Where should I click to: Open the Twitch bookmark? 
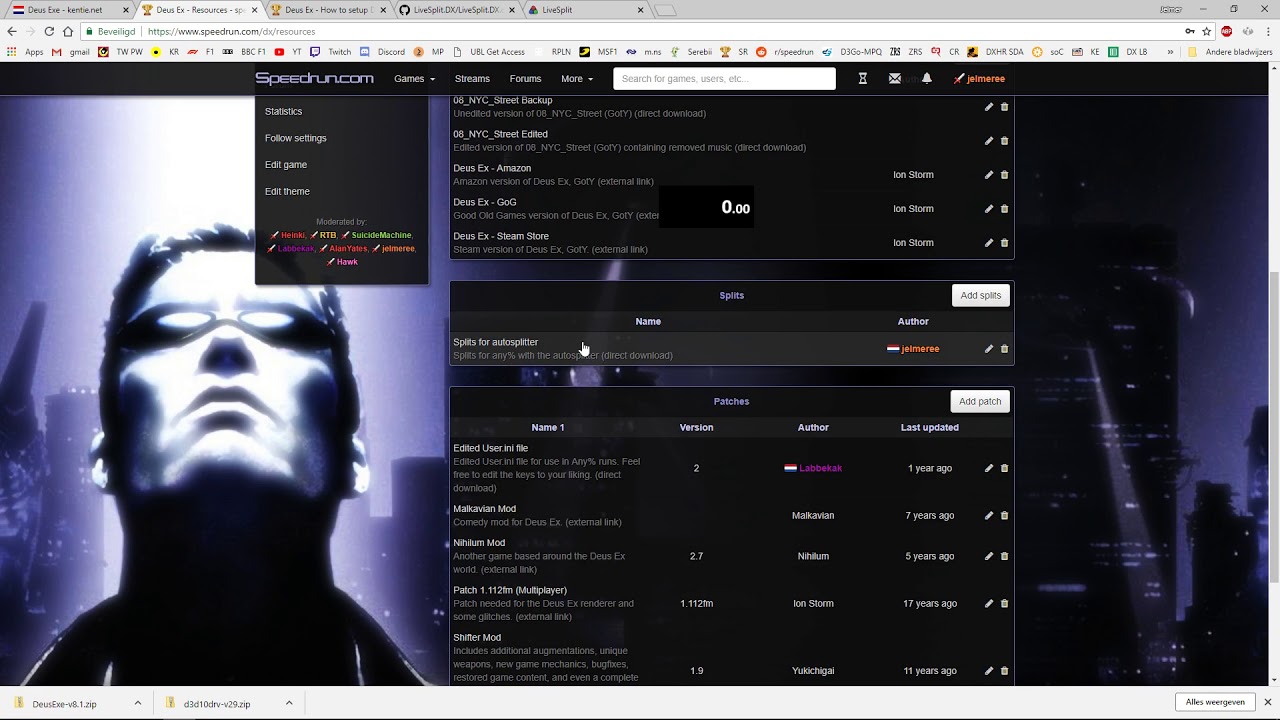(x=331, y=52)
